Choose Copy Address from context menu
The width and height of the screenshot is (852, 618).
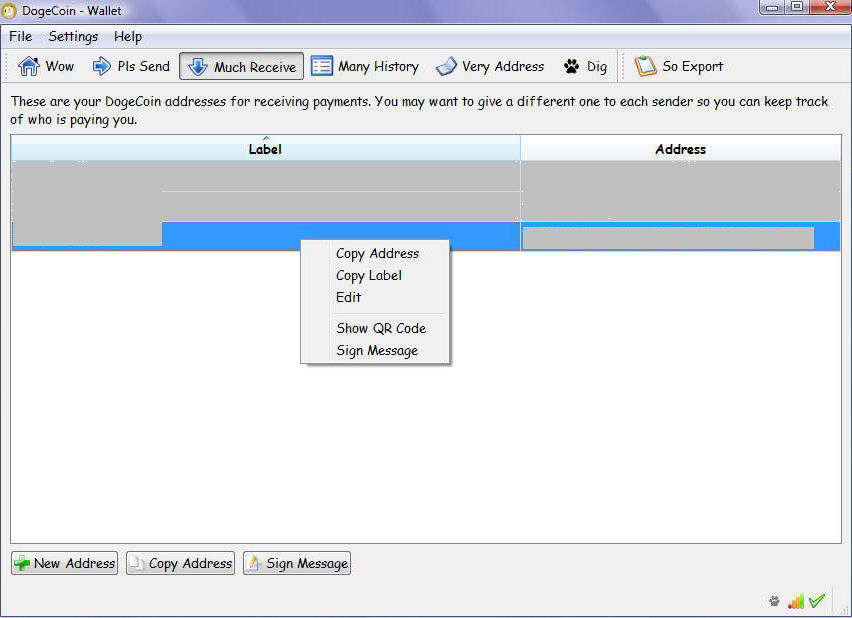[x=377, y=254]
